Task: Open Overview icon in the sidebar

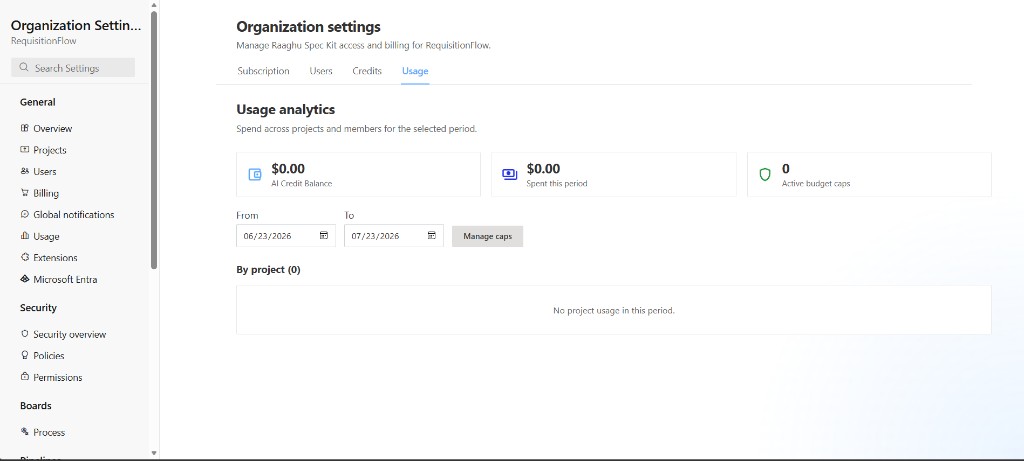Action: (25, 129)
